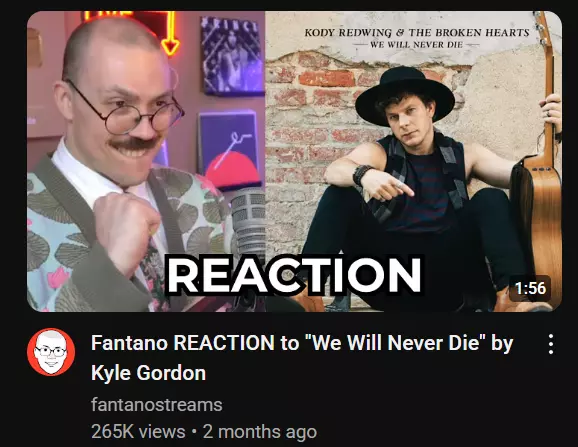This screenshot has width=578, height=447.
Task: Click the Prince poster in thumbnail background
Action: coord(232,55)
